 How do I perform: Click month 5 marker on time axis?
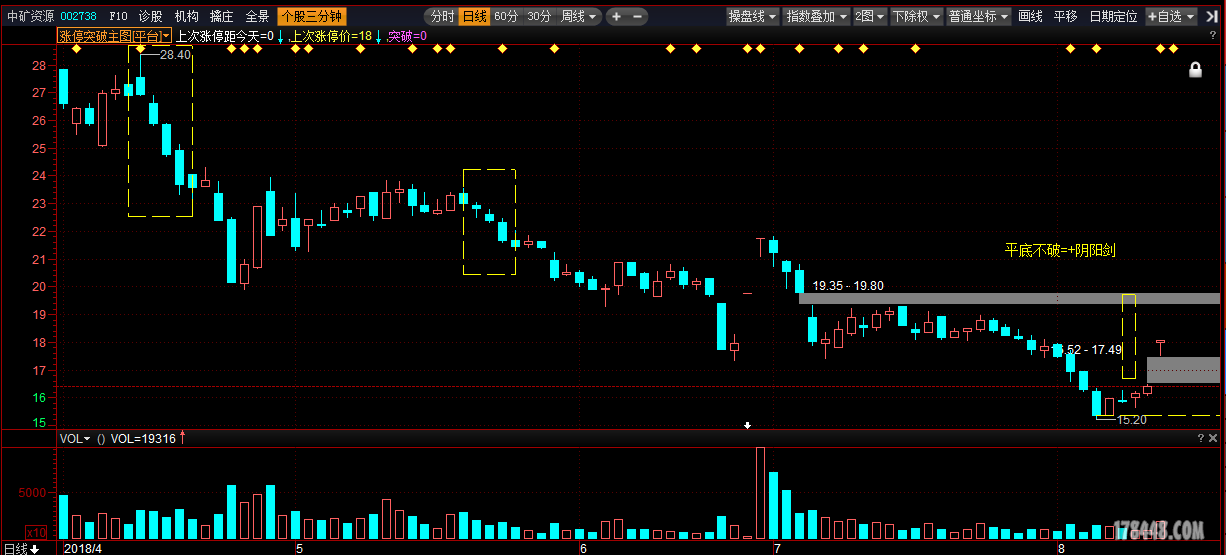tap(299, 548)
